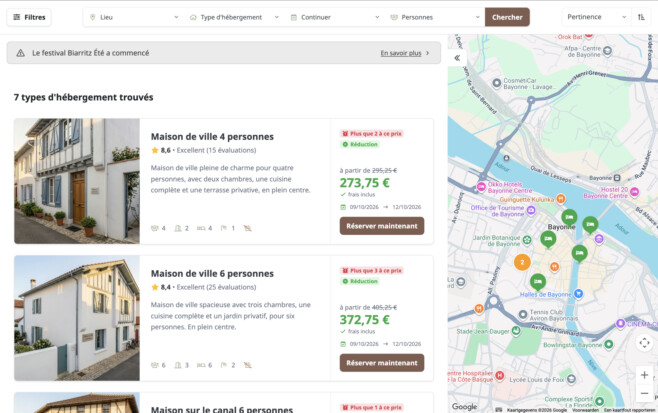Image resolution: width=658 pixels, height=413 pixels.
Task: View photo of Maison de ville 6 personnes
Action: coord(77,318)
